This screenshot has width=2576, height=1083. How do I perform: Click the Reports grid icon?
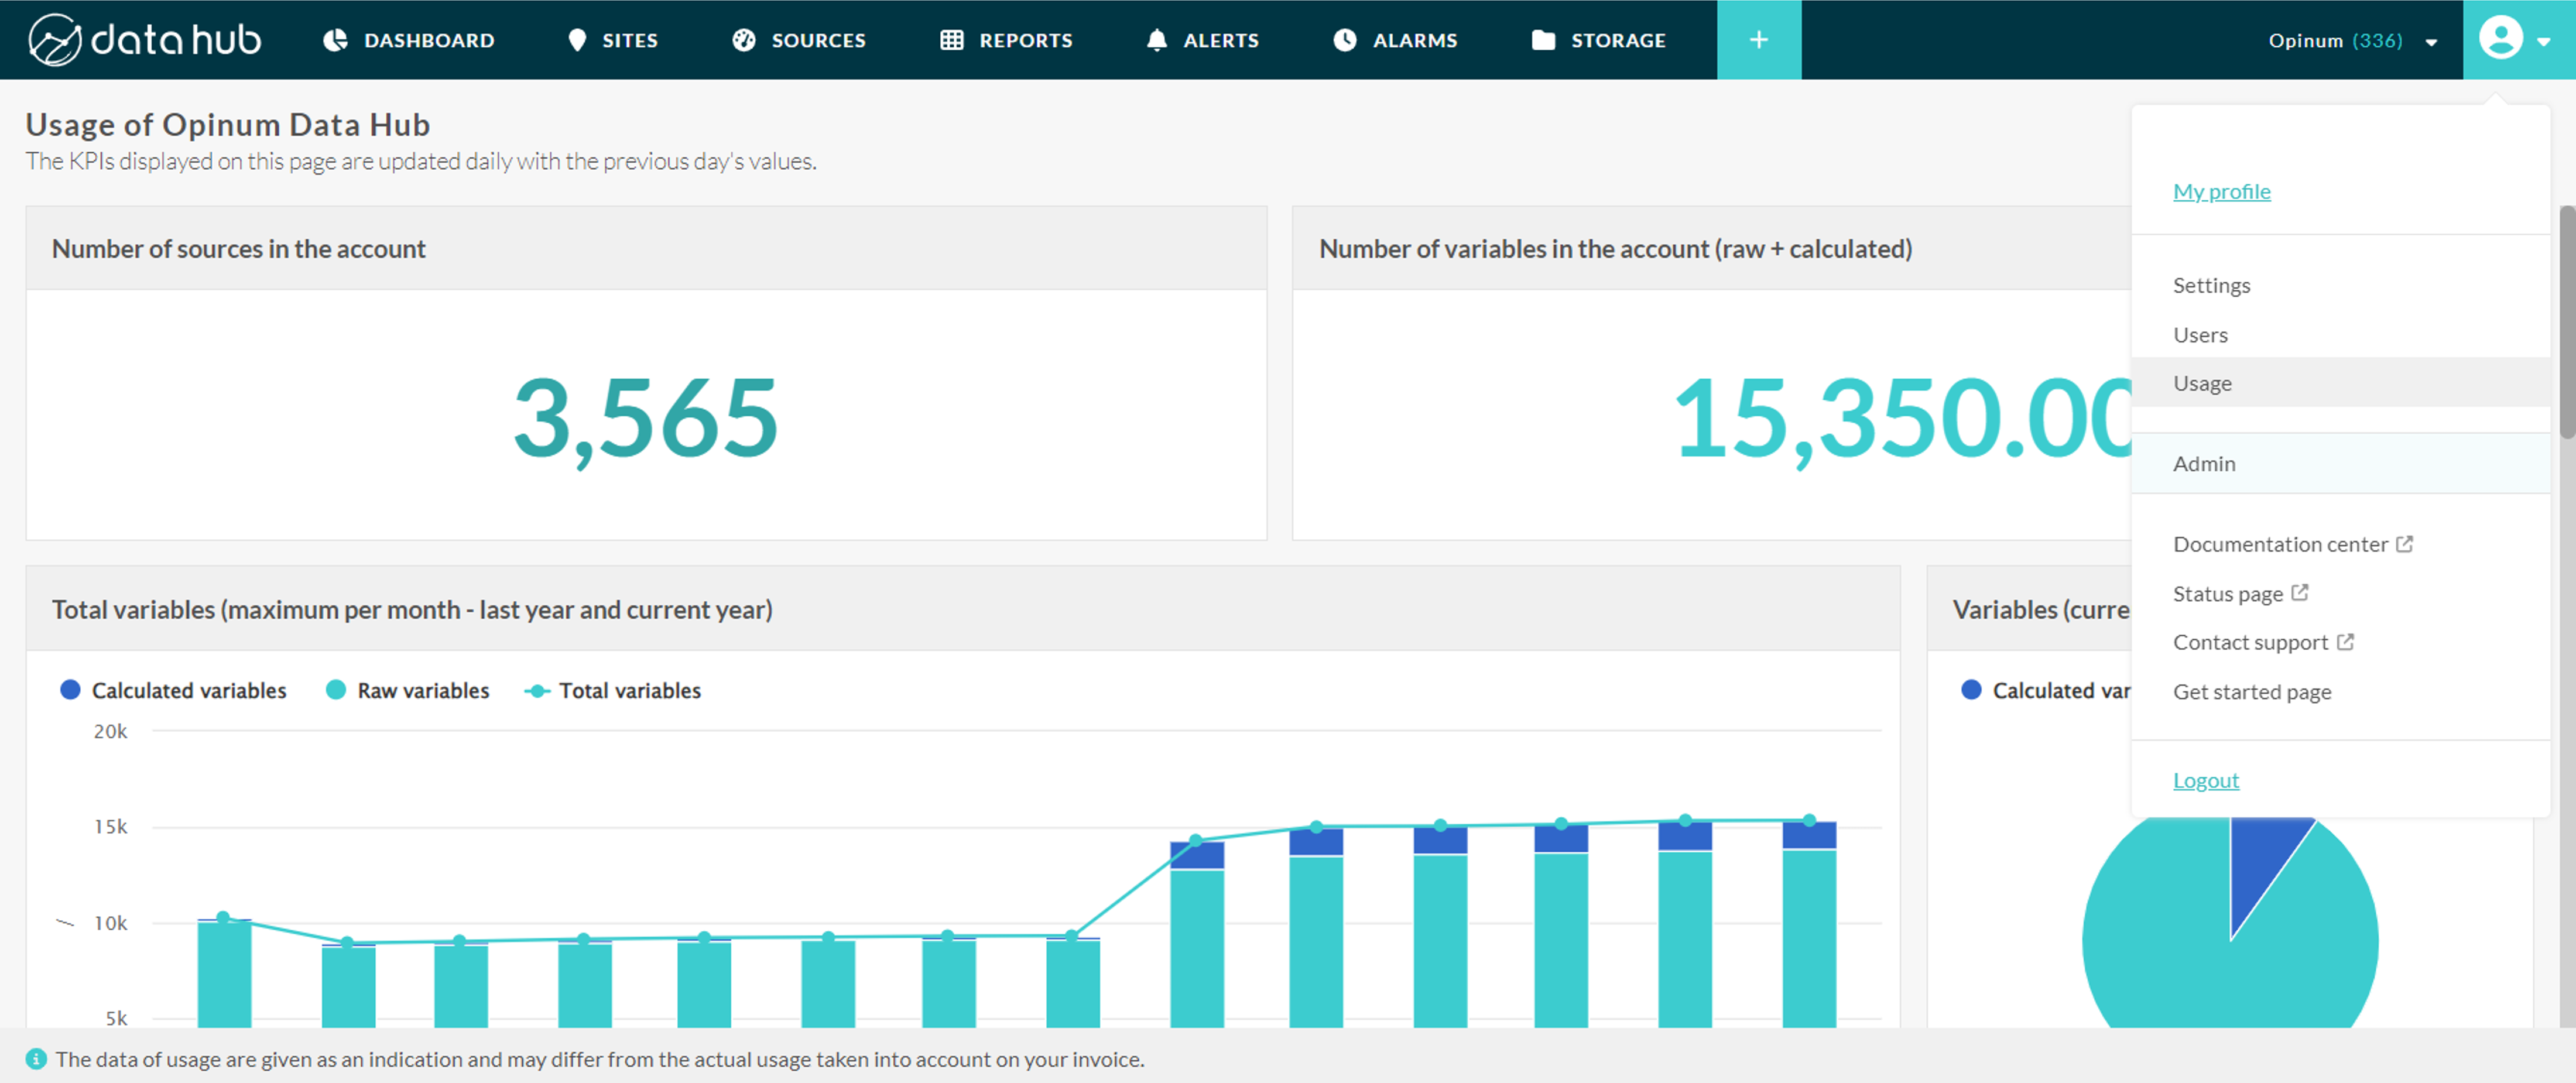[952, 40]
